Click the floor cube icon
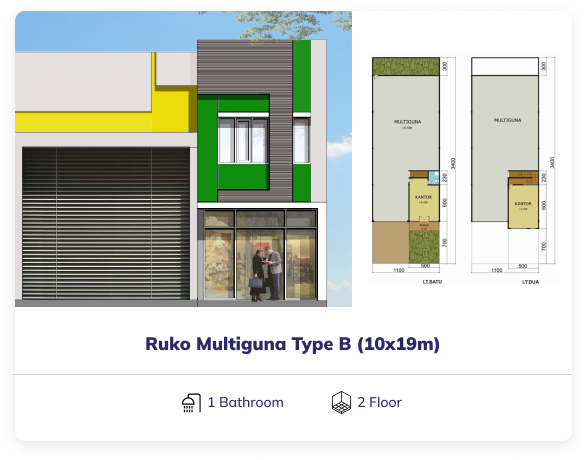 (x=341, y=403)
